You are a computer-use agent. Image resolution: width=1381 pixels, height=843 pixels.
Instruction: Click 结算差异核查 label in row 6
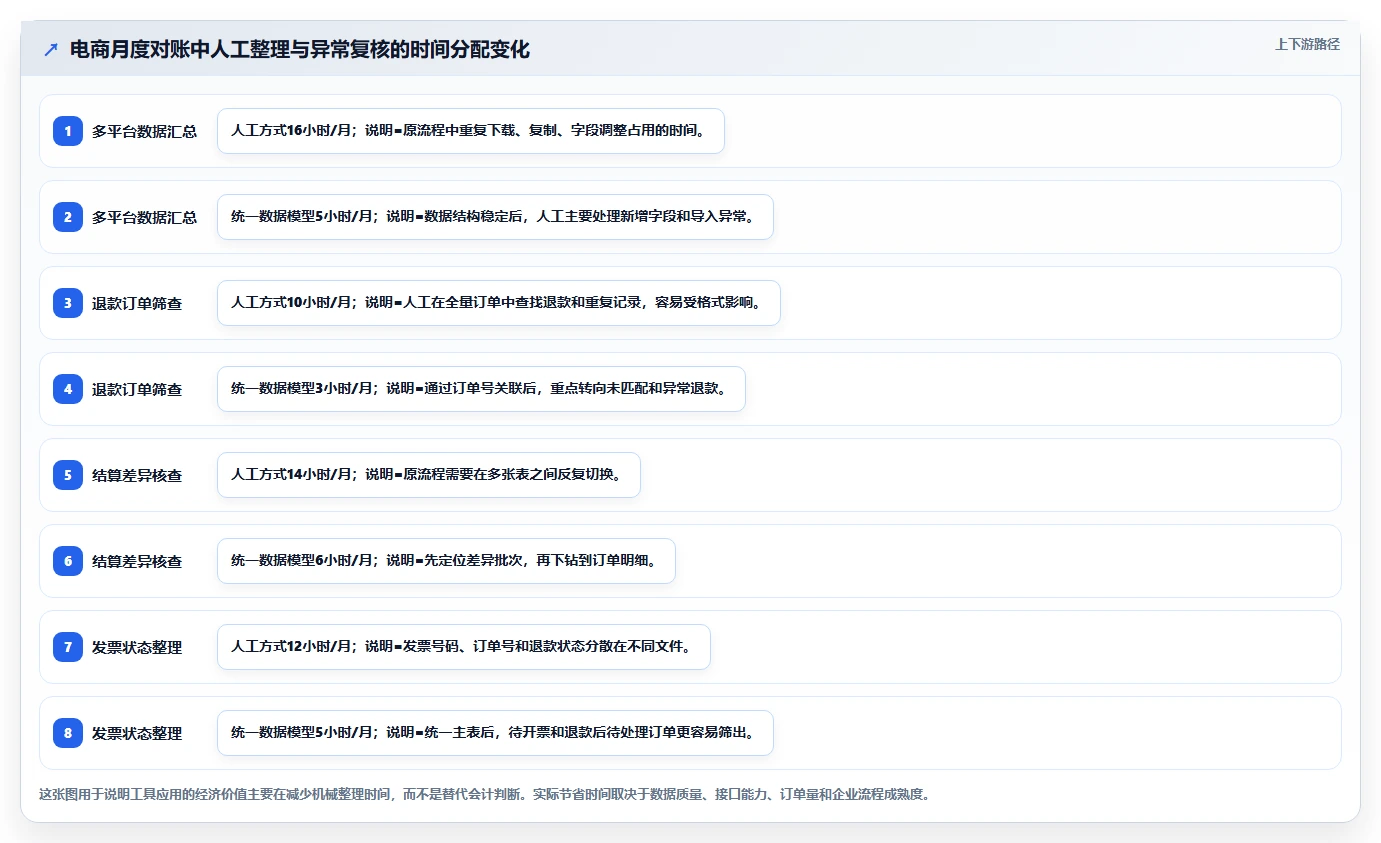[x=137, y=561]
